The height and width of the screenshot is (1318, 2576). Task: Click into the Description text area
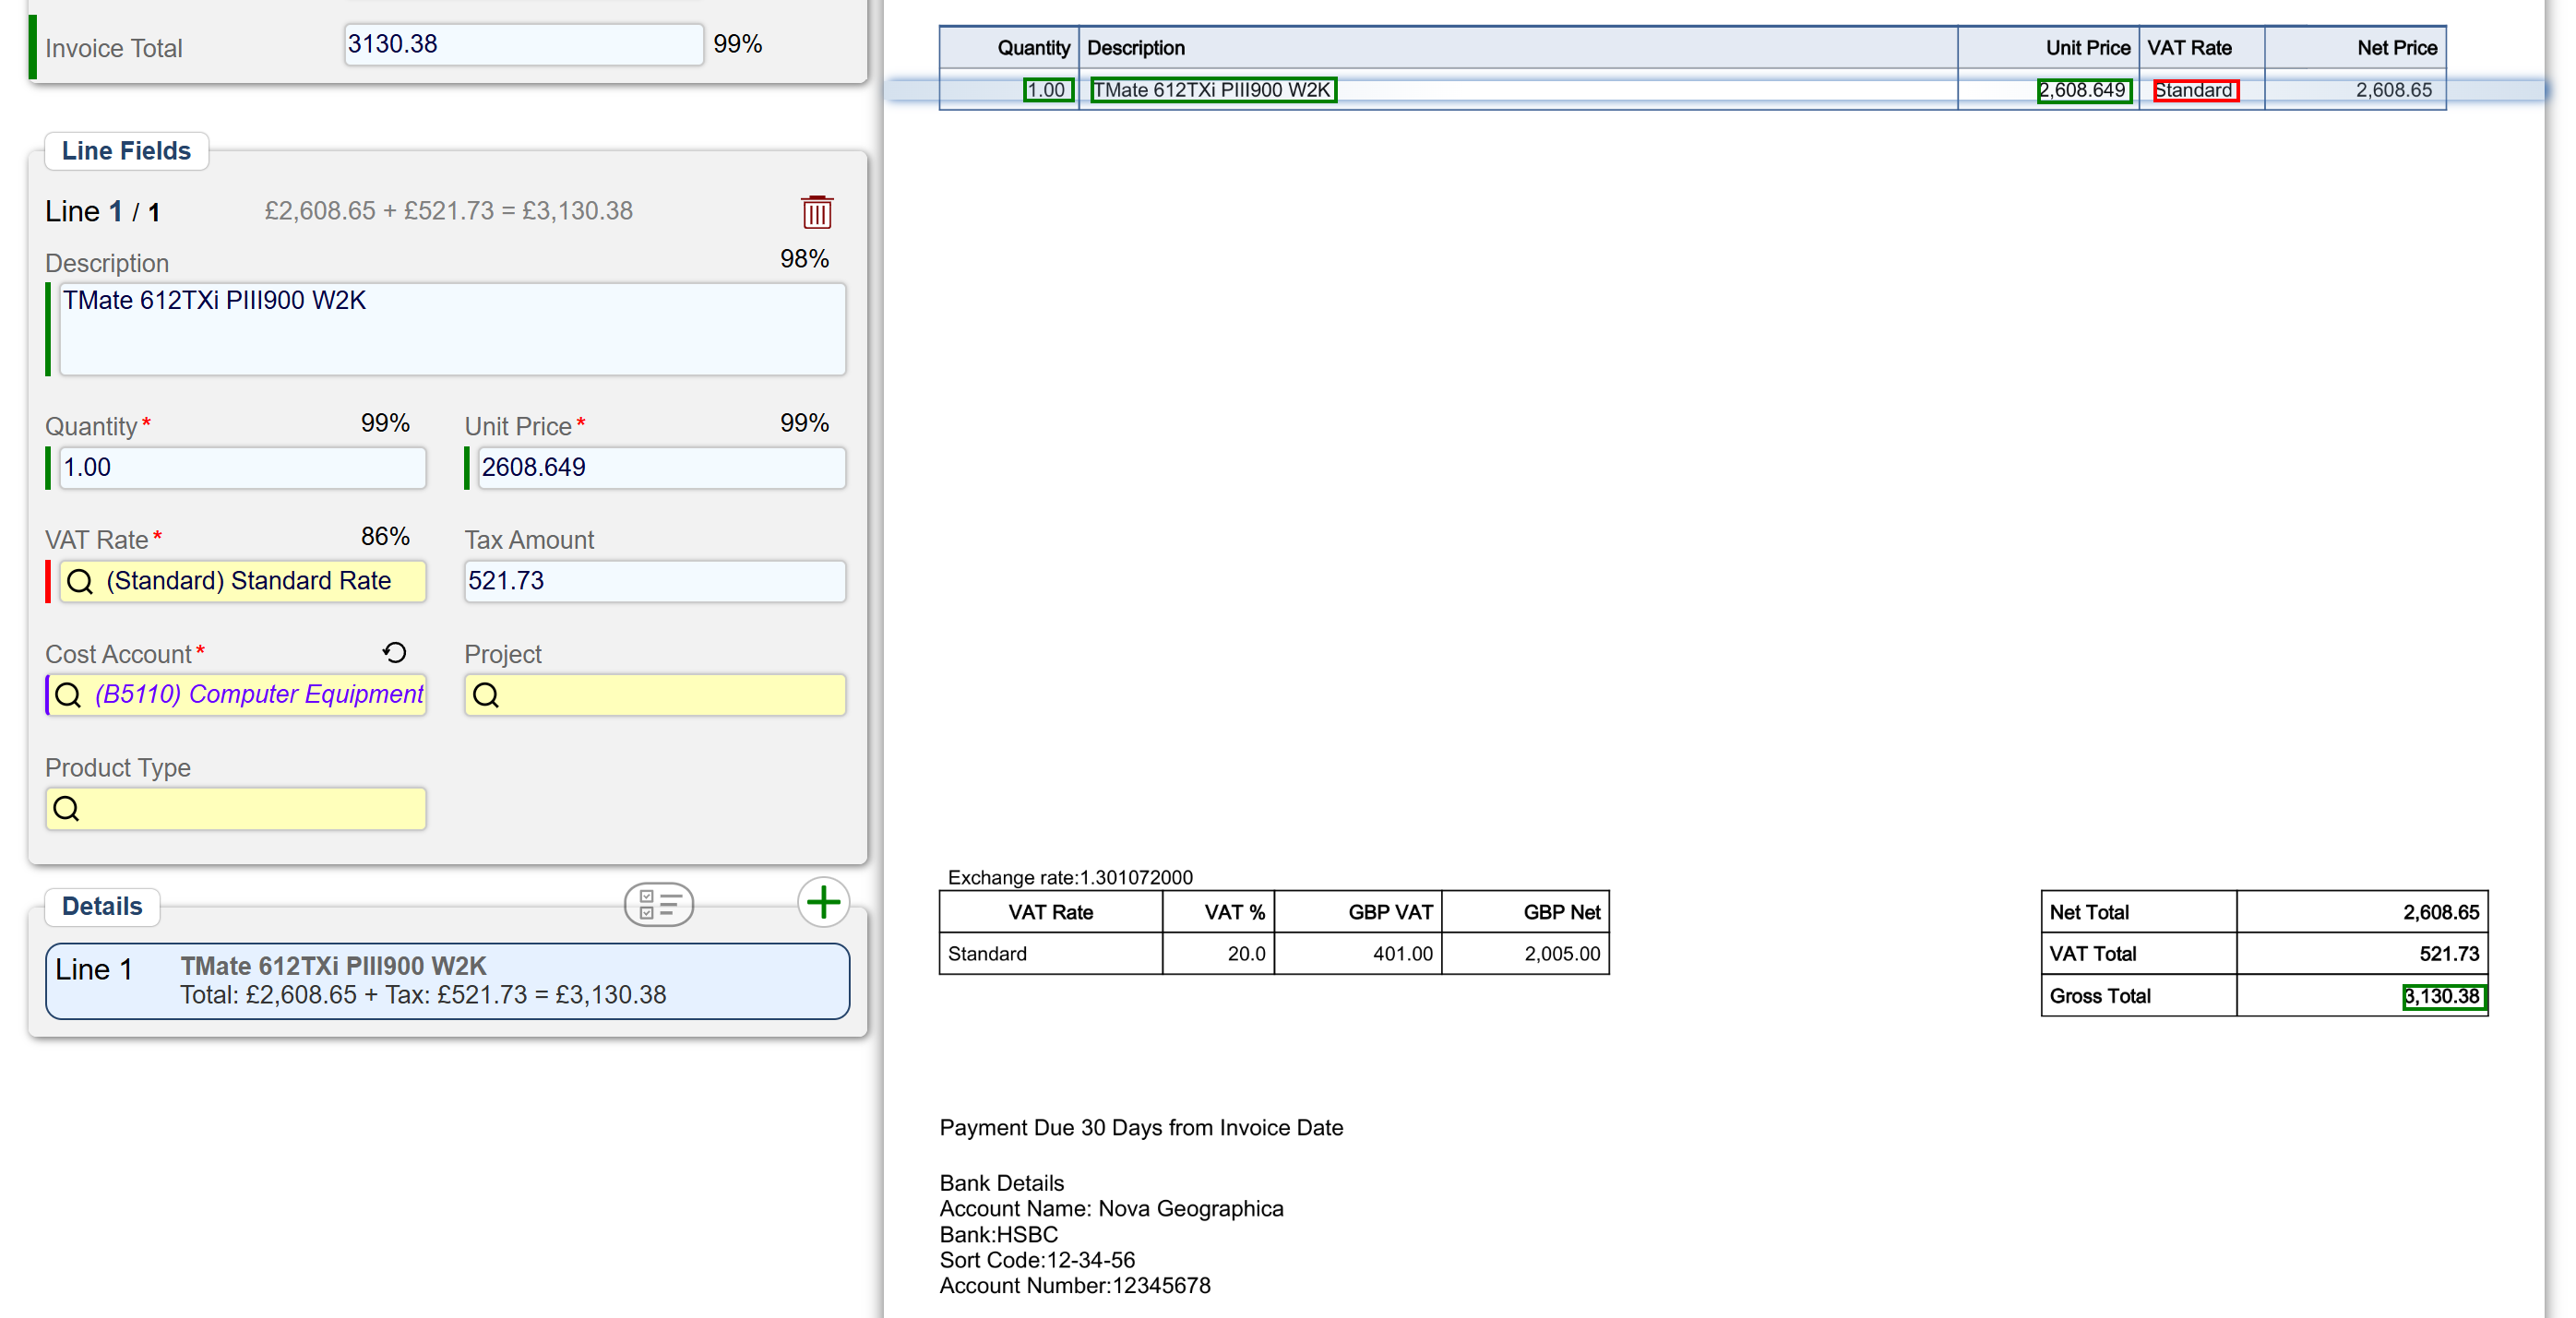pos(452,330)
